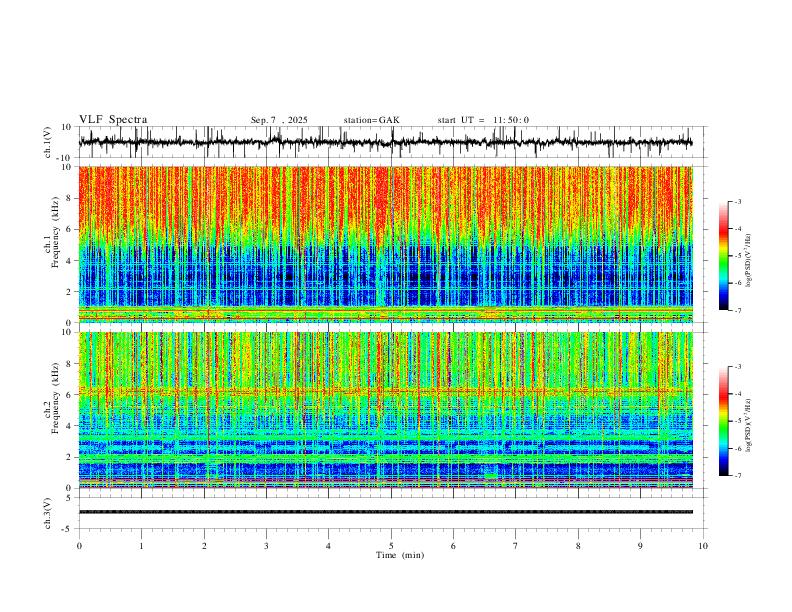Screen dimensions: 792x612
Task: Click the "8" kHz tick of ch.2 spectrogram
Action: click(x=70, y=364)
